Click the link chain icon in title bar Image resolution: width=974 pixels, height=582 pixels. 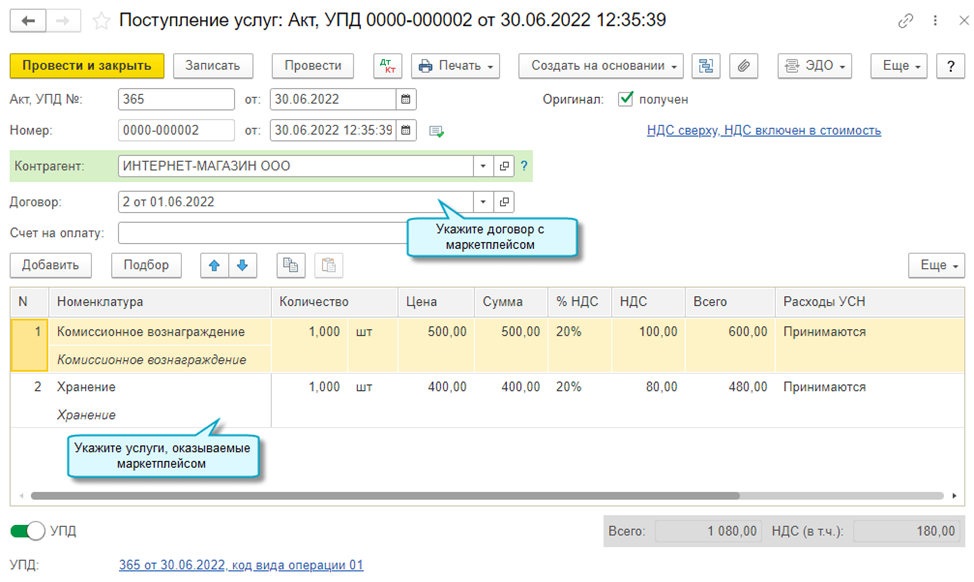tap(906, 21)
